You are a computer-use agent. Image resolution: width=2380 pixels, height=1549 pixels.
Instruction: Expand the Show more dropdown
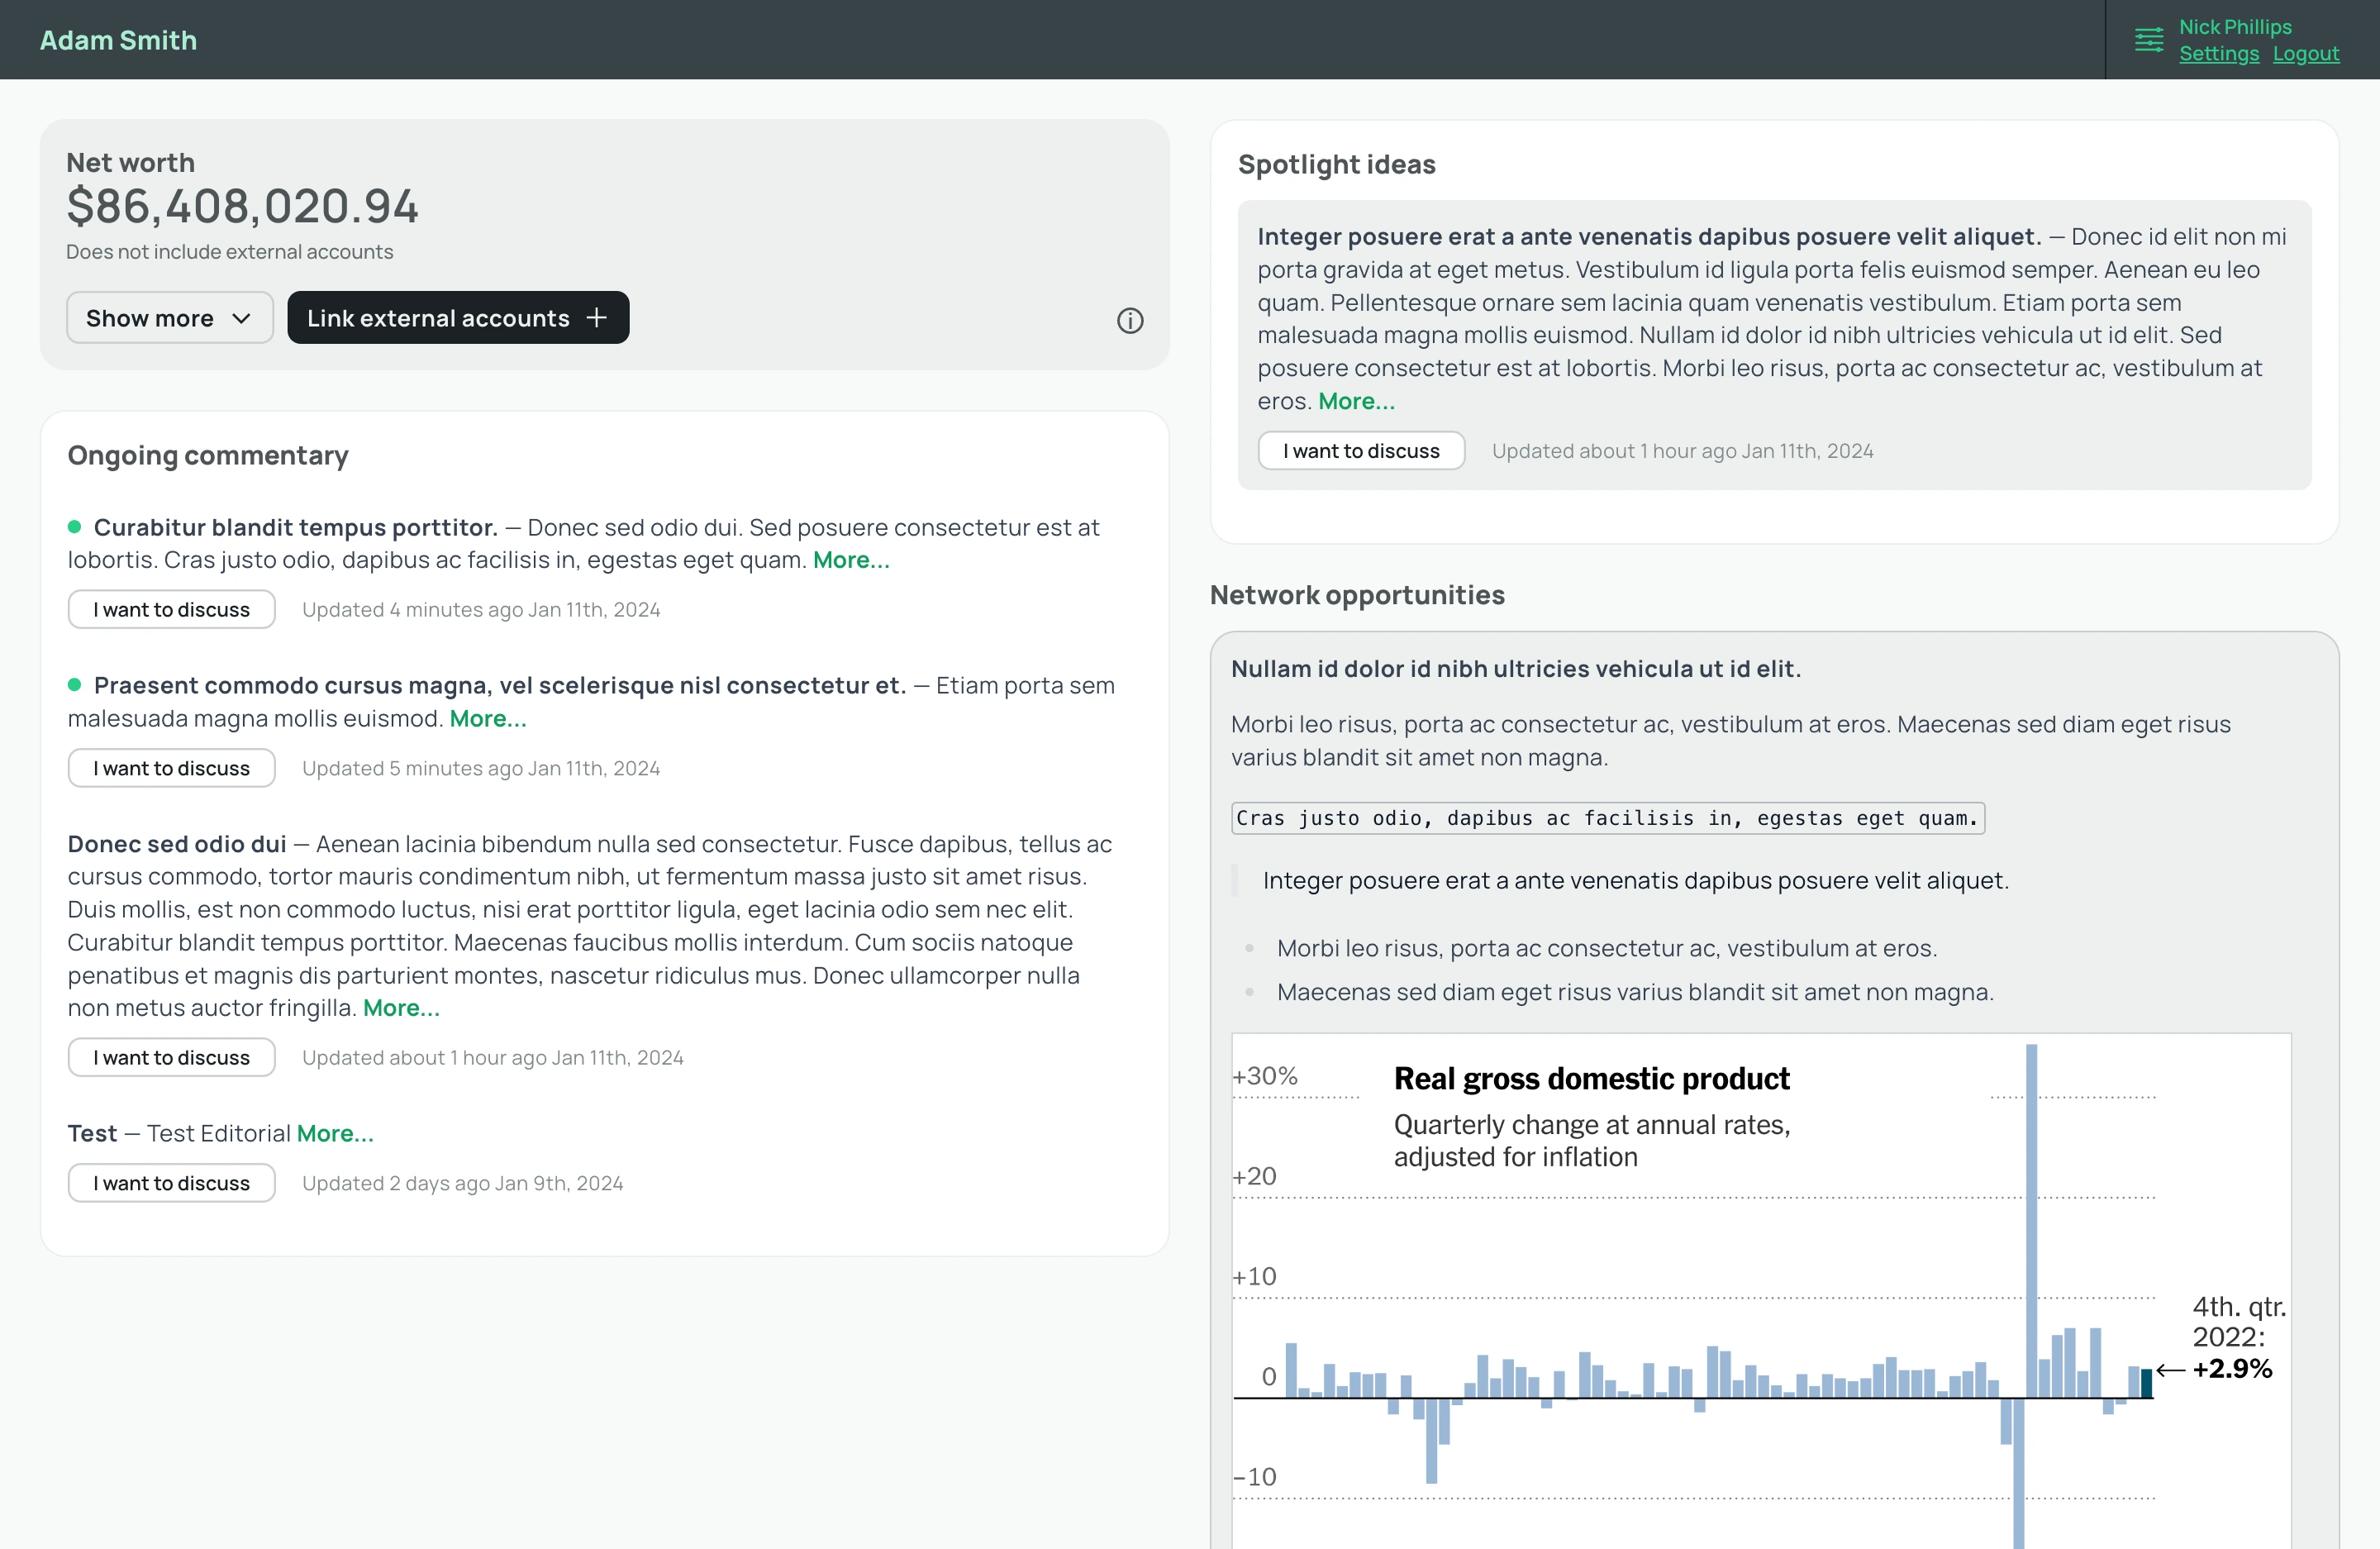[170, 318]
